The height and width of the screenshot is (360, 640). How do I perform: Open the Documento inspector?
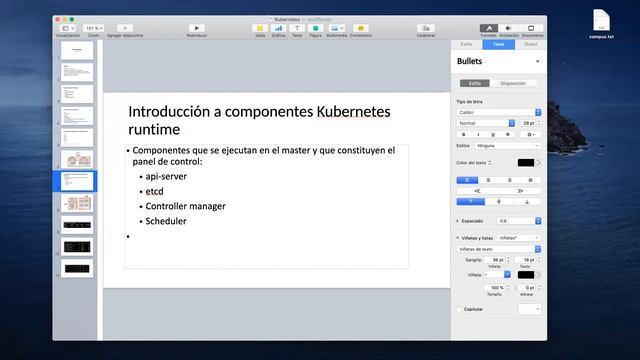(x=531, y=28)
